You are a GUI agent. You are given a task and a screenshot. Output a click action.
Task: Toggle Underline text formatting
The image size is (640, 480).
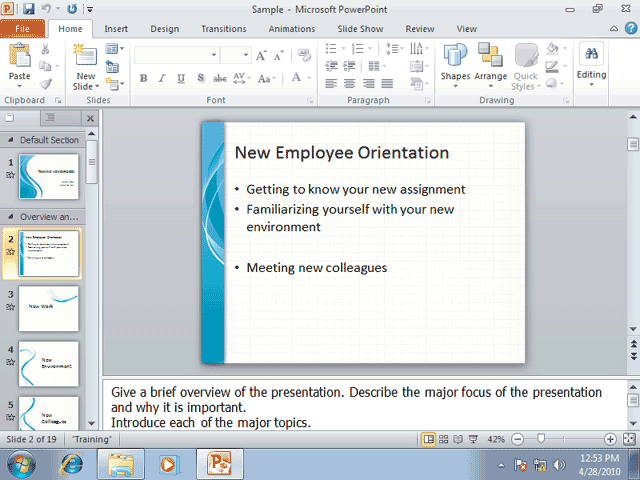180,79
